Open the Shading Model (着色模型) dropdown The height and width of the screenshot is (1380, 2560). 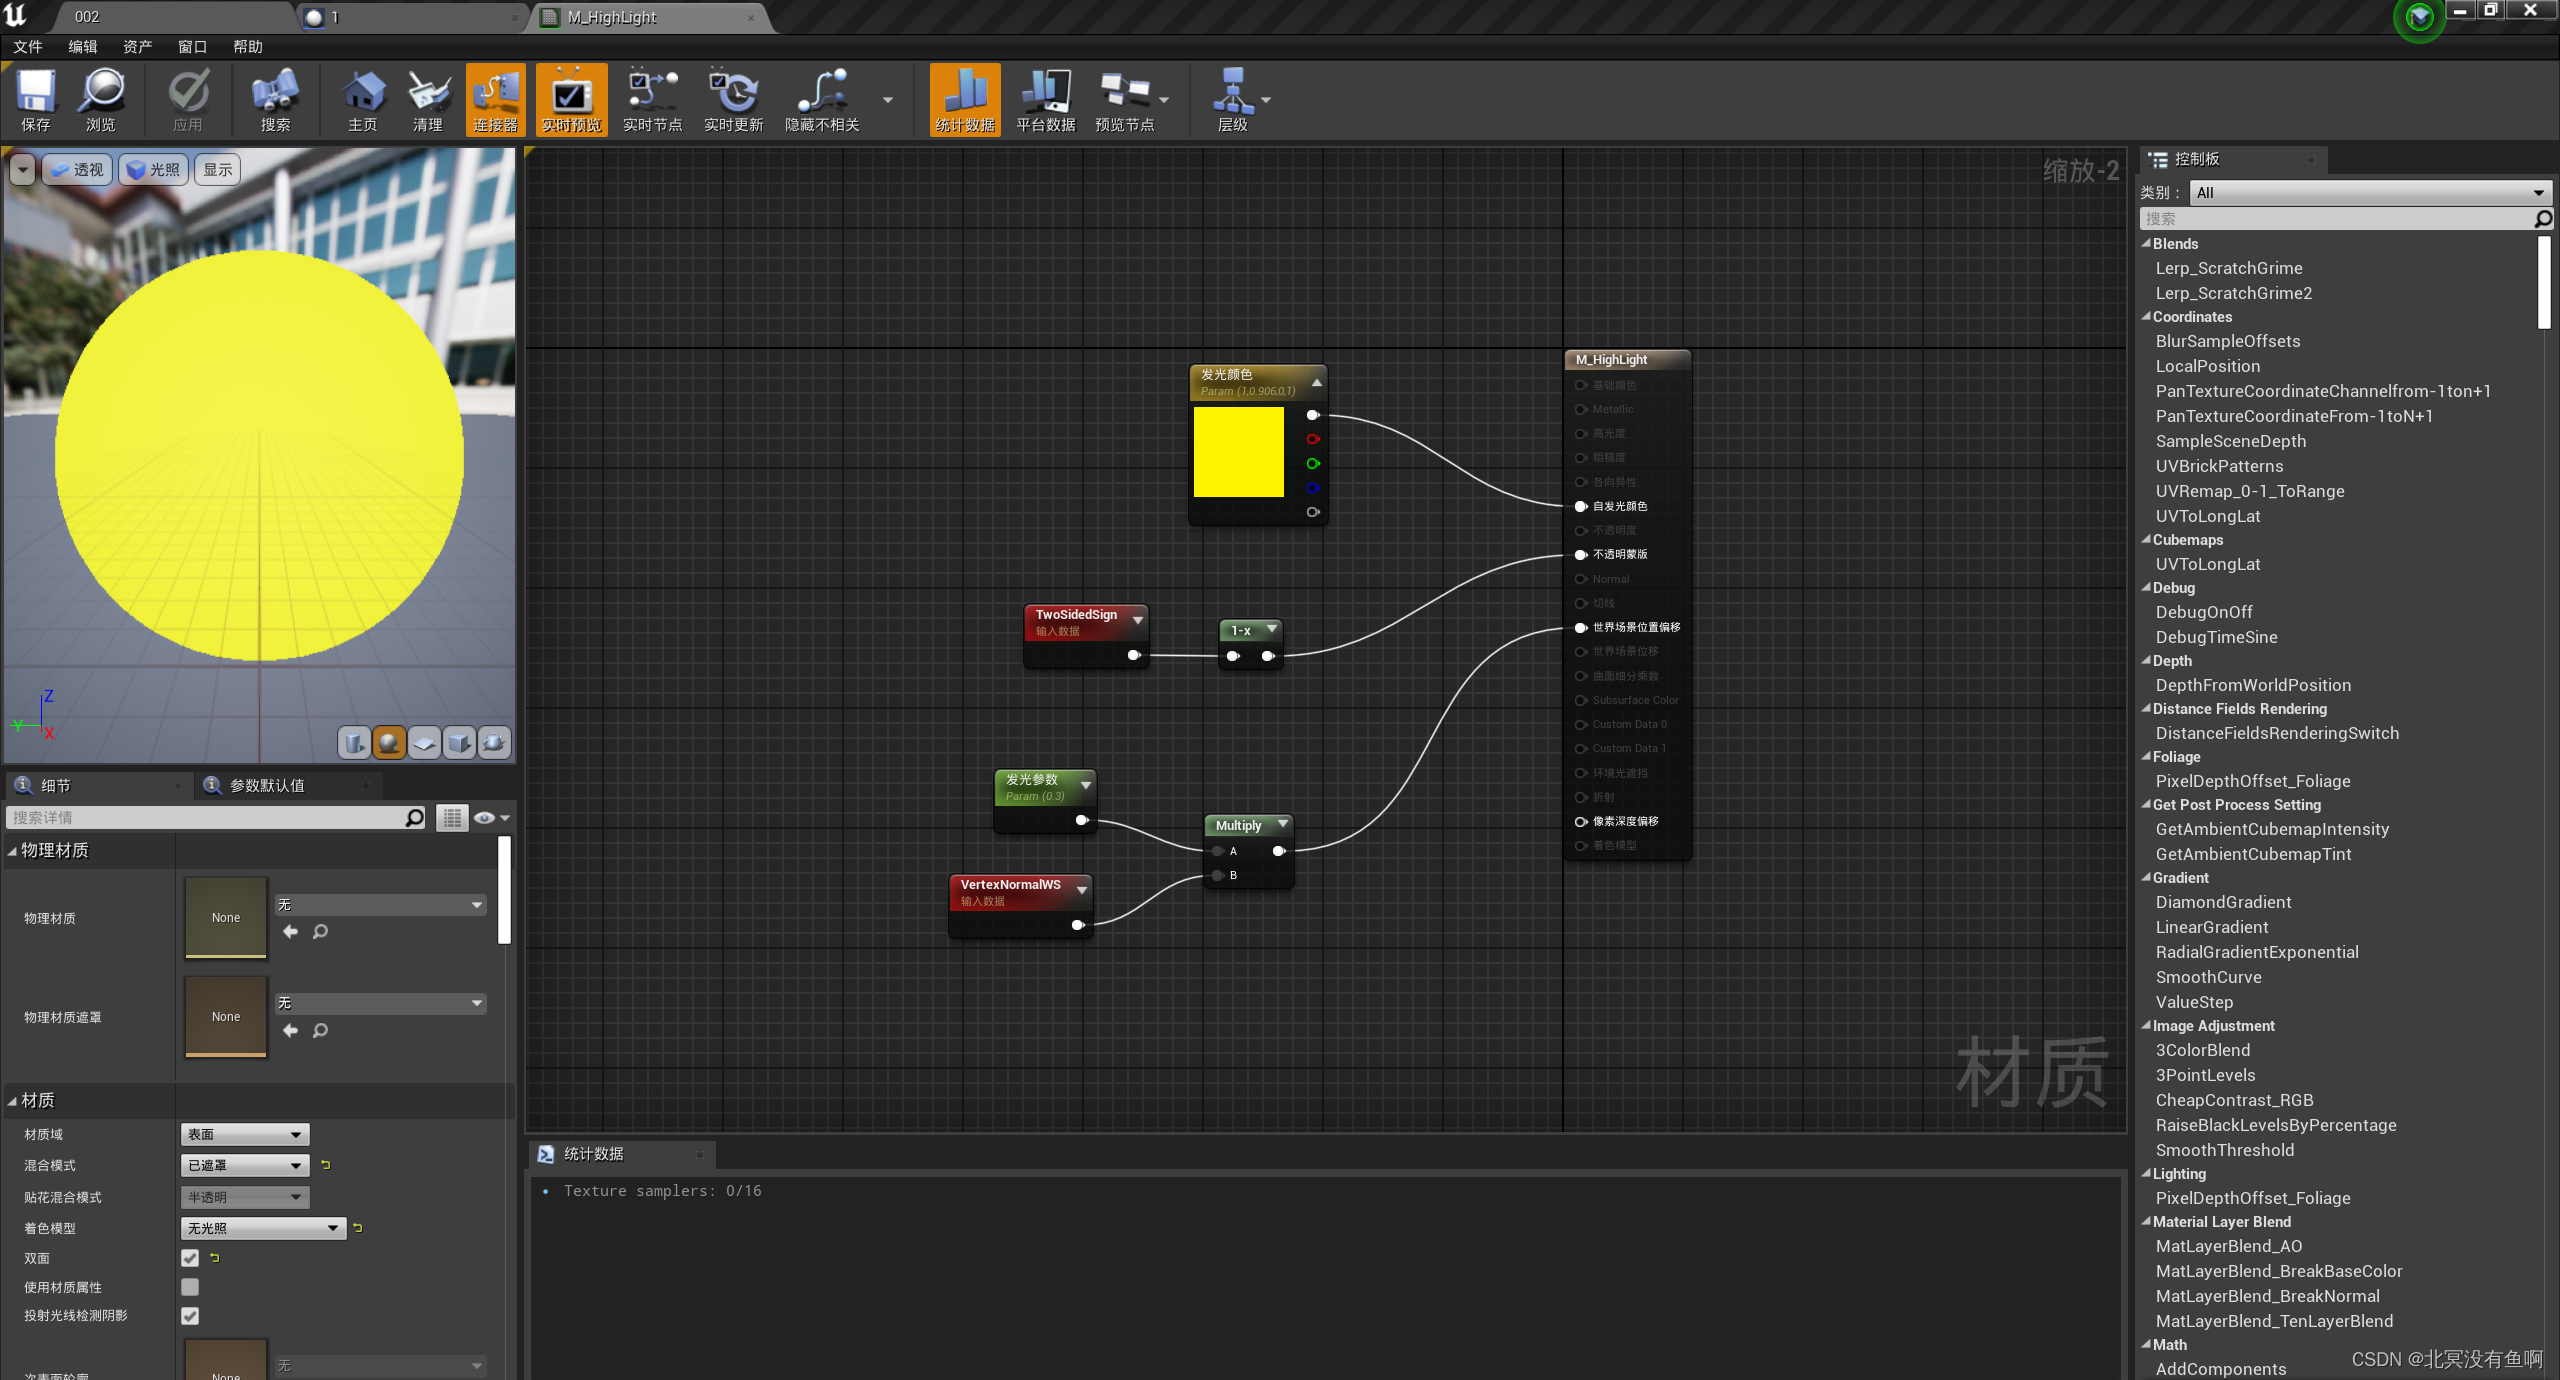click(263, 1228)
